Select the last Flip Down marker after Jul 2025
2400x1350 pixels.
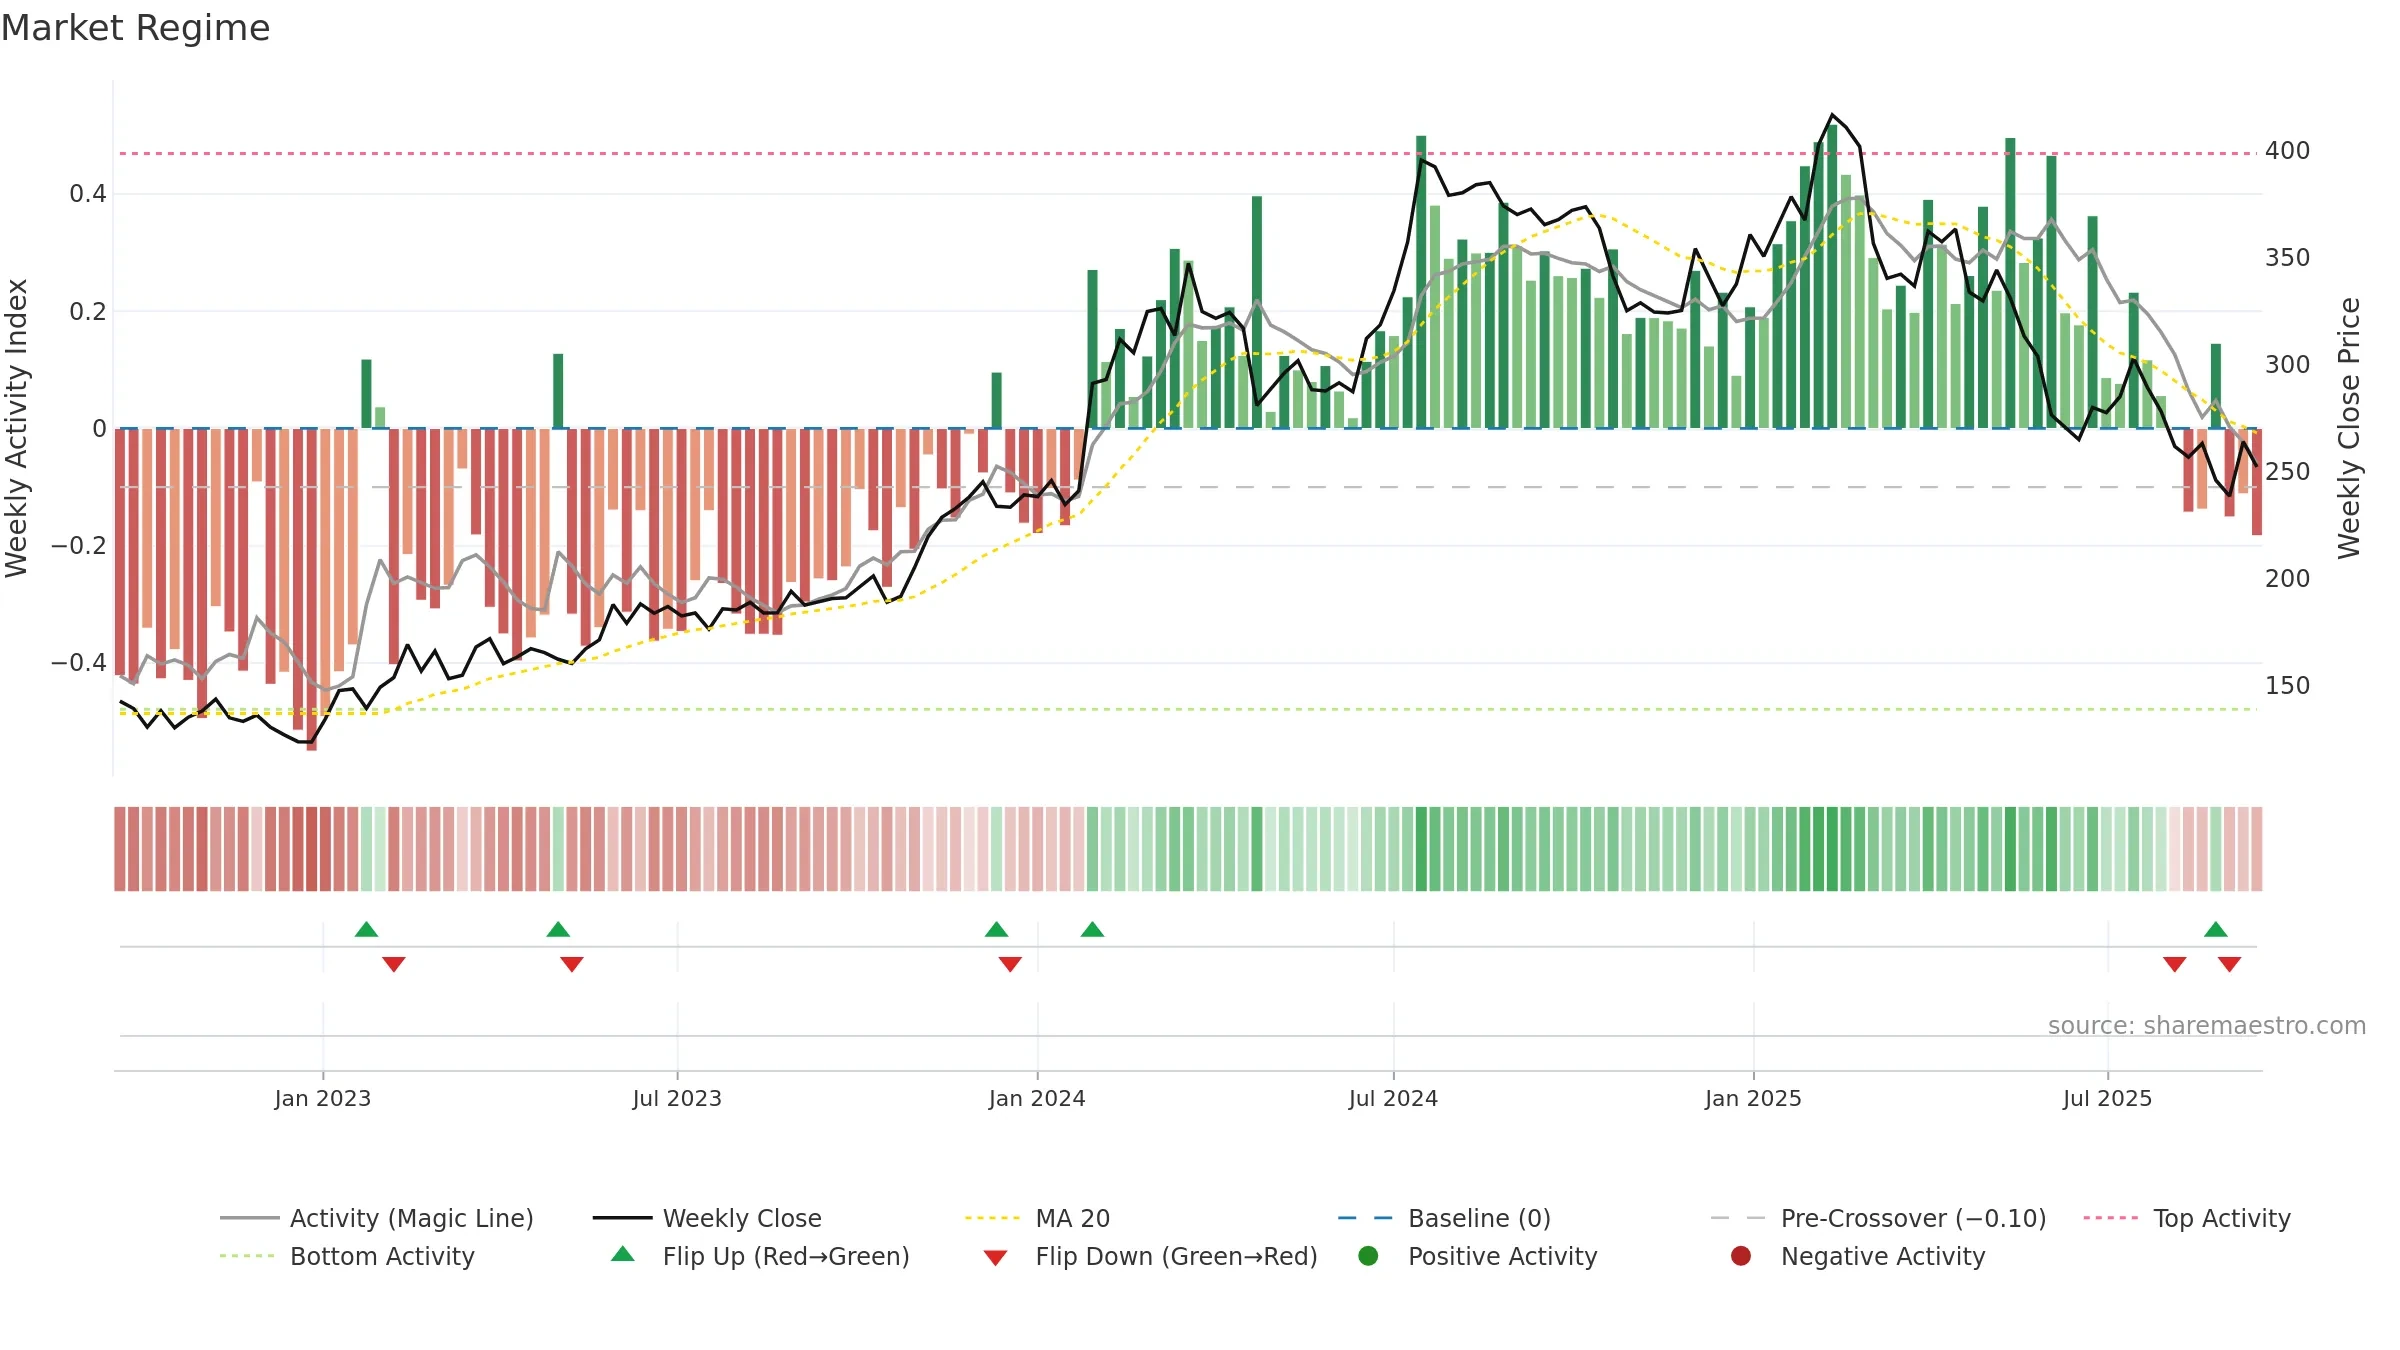point(2230,964)
